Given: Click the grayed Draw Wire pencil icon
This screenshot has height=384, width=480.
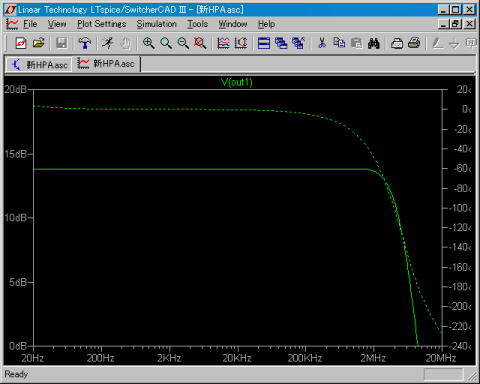Looking at the screenshot, I should [437, 43].
